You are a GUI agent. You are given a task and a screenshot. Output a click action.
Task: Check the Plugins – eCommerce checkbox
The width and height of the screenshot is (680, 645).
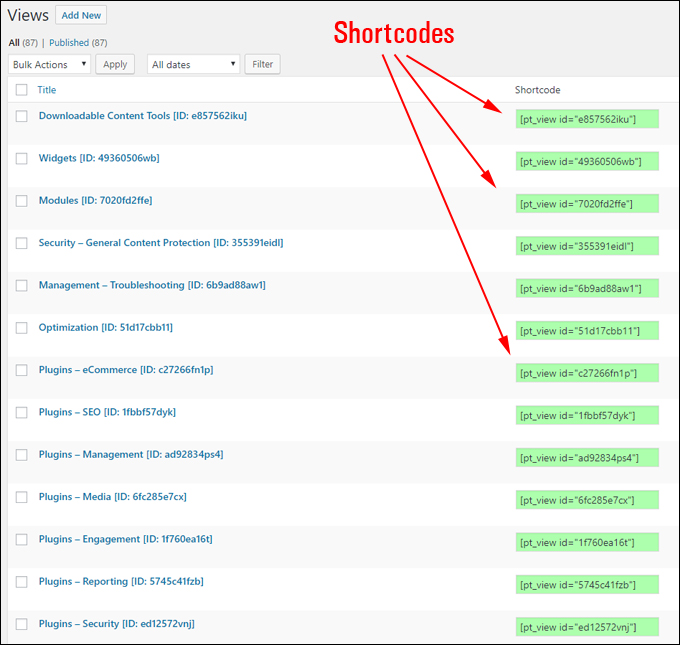tap(21, 370)
